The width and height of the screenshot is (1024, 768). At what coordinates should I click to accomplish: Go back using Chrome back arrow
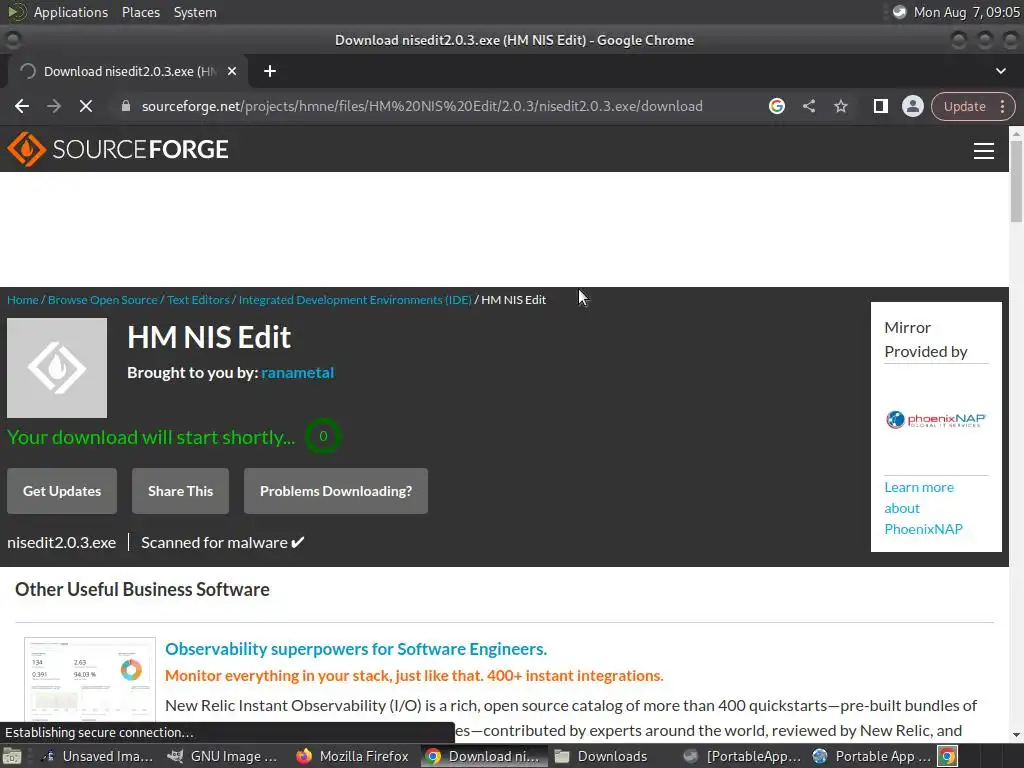coord(22,106)
